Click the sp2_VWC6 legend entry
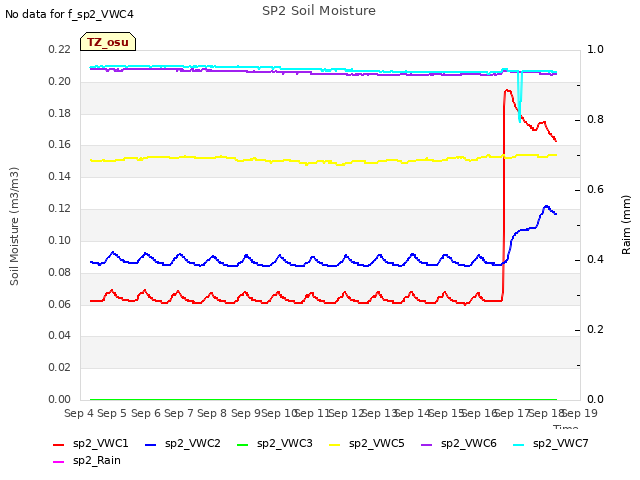 pyautogui.click(x=459, y=444)
